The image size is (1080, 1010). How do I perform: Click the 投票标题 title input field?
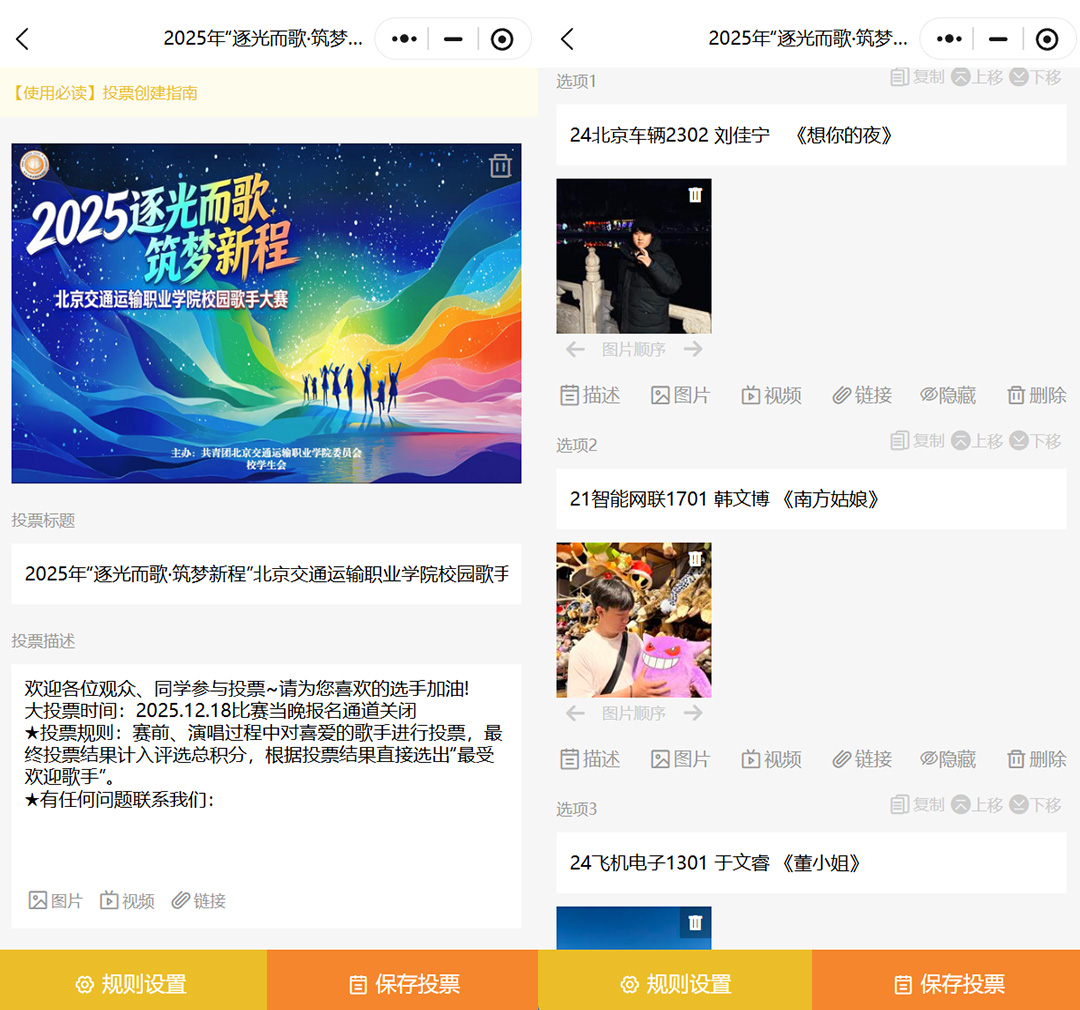[x=266, y=574]
